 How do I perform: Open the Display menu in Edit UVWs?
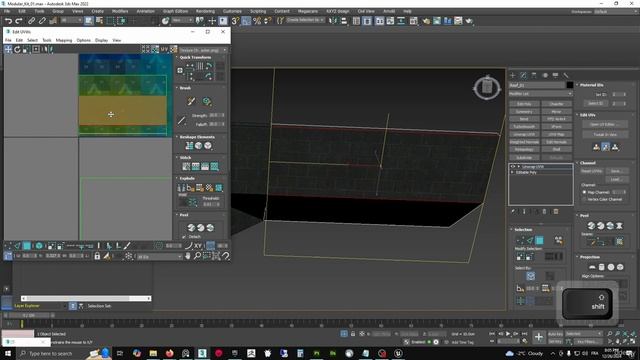tap(101, 40)
